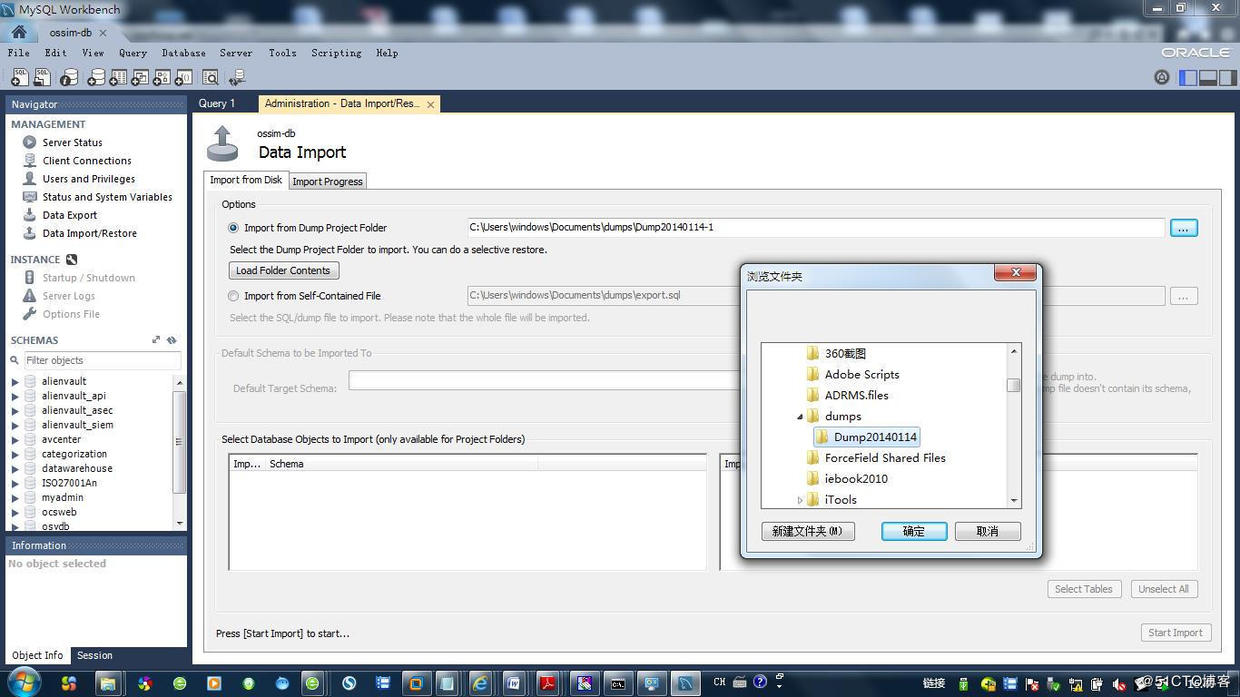The height and width of the screenshot is (697, 1240).
Task: Select Import from Dump Project Folder
Action: click(234, 228)
